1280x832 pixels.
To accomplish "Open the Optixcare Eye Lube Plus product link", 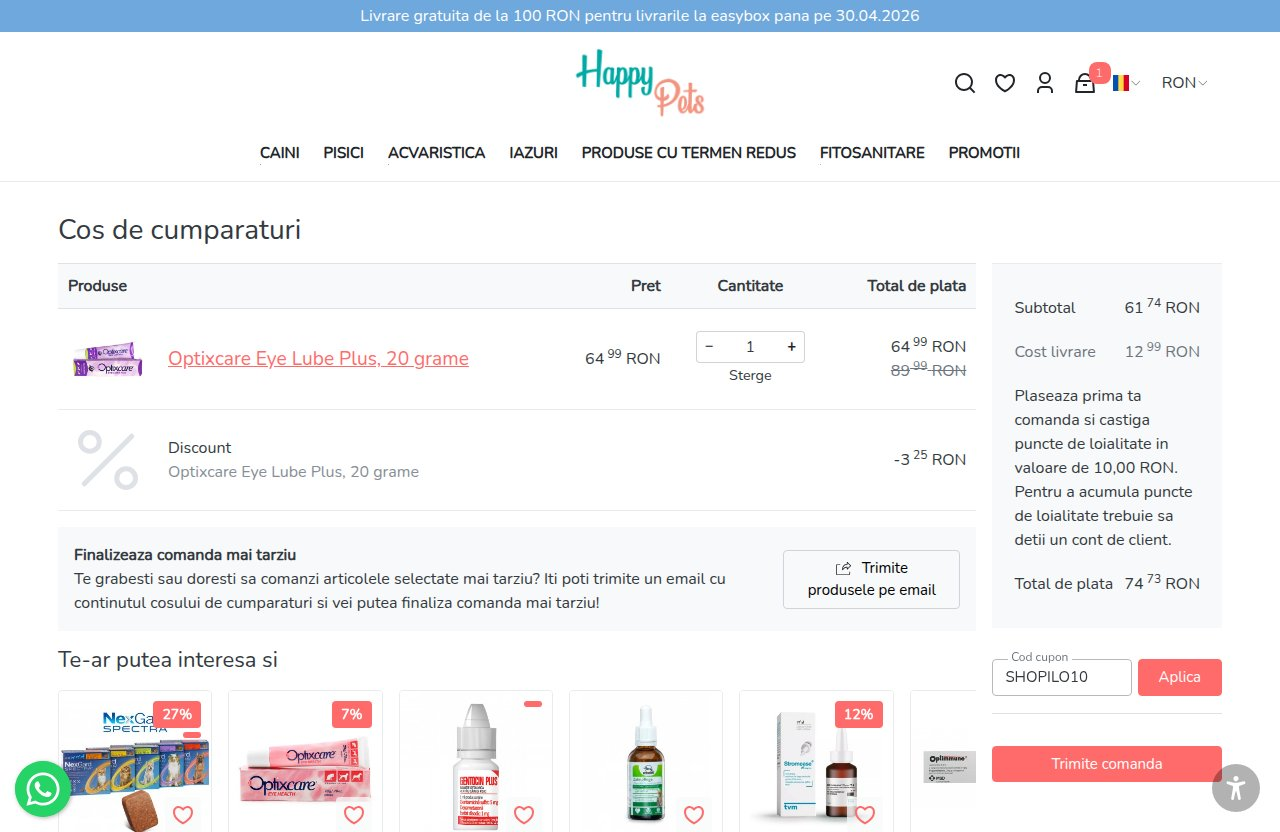I will tap(318, 358).
